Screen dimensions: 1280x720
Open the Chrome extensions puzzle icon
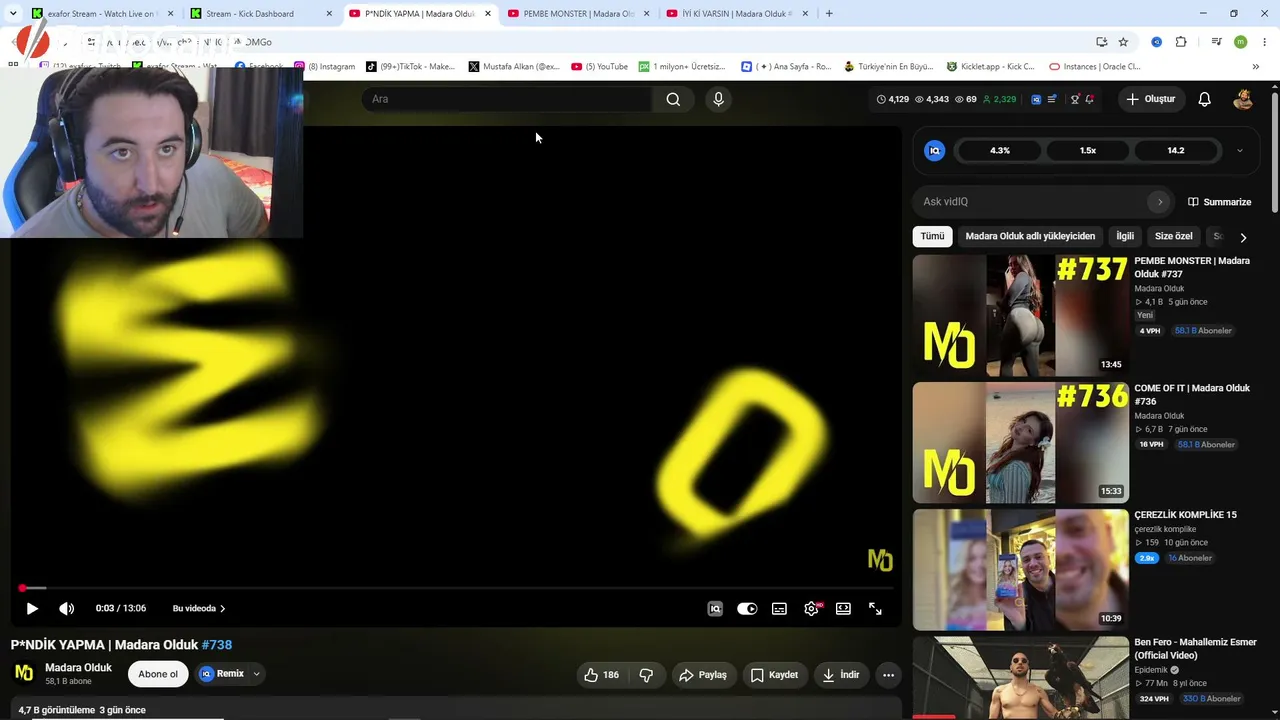pyautogui.click(x=1181, y=42)
